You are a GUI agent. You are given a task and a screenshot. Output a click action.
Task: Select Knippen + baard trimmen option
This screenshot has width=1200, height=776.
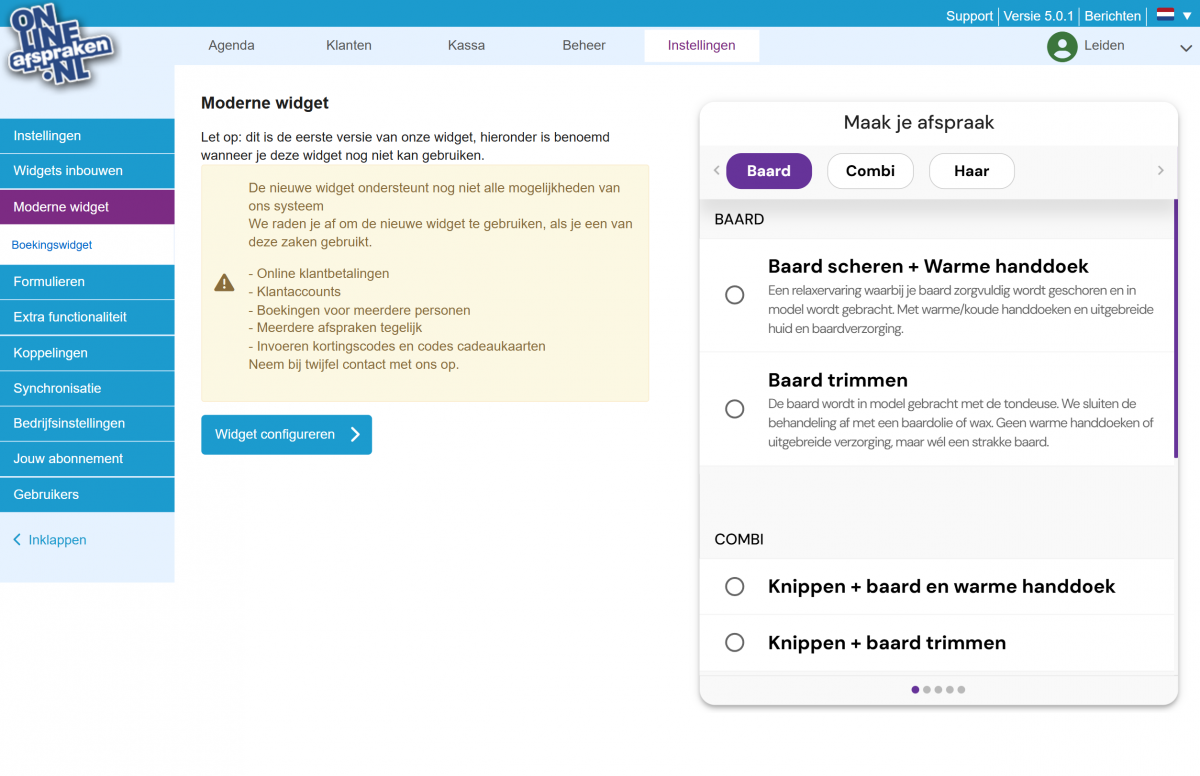(734, 643)
